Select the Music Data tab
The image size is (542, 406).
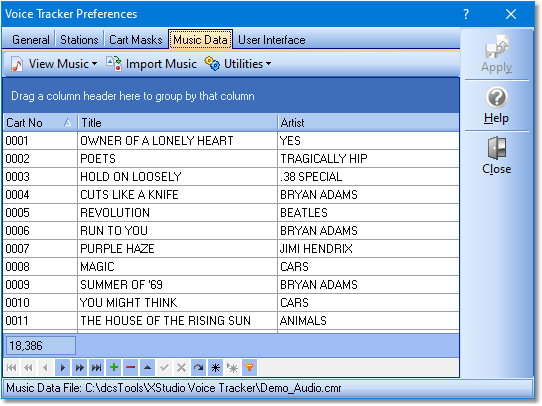(200, 40)
